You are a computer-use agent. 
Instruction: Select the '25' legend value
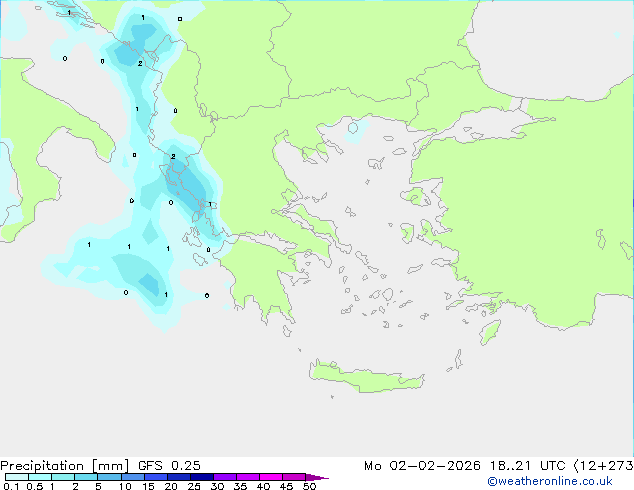click(194, 486)
